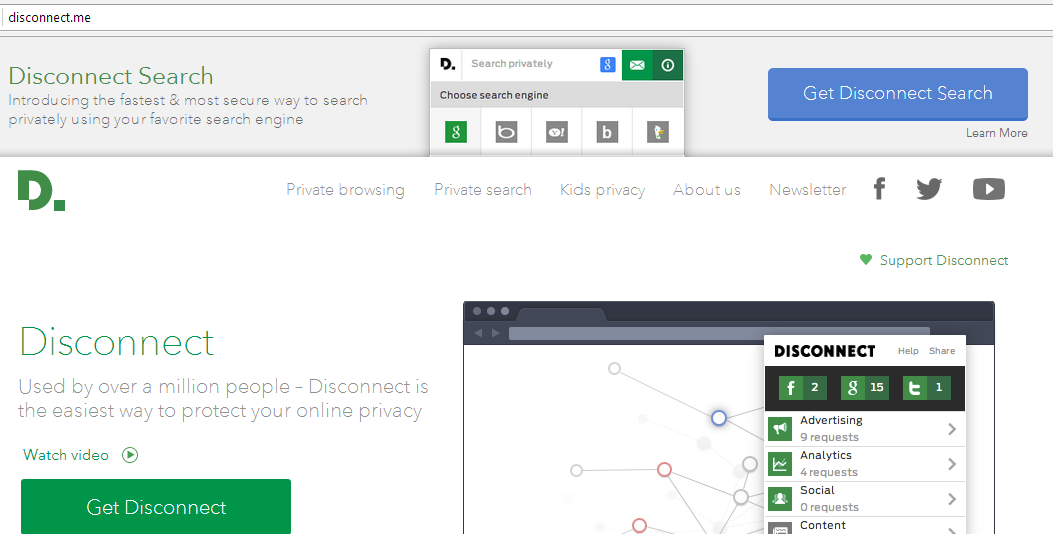1053x534 pixels.
Task: Click the DISCONNECT title in the popup
Action: pyautogui.click(x=825, y=351)
